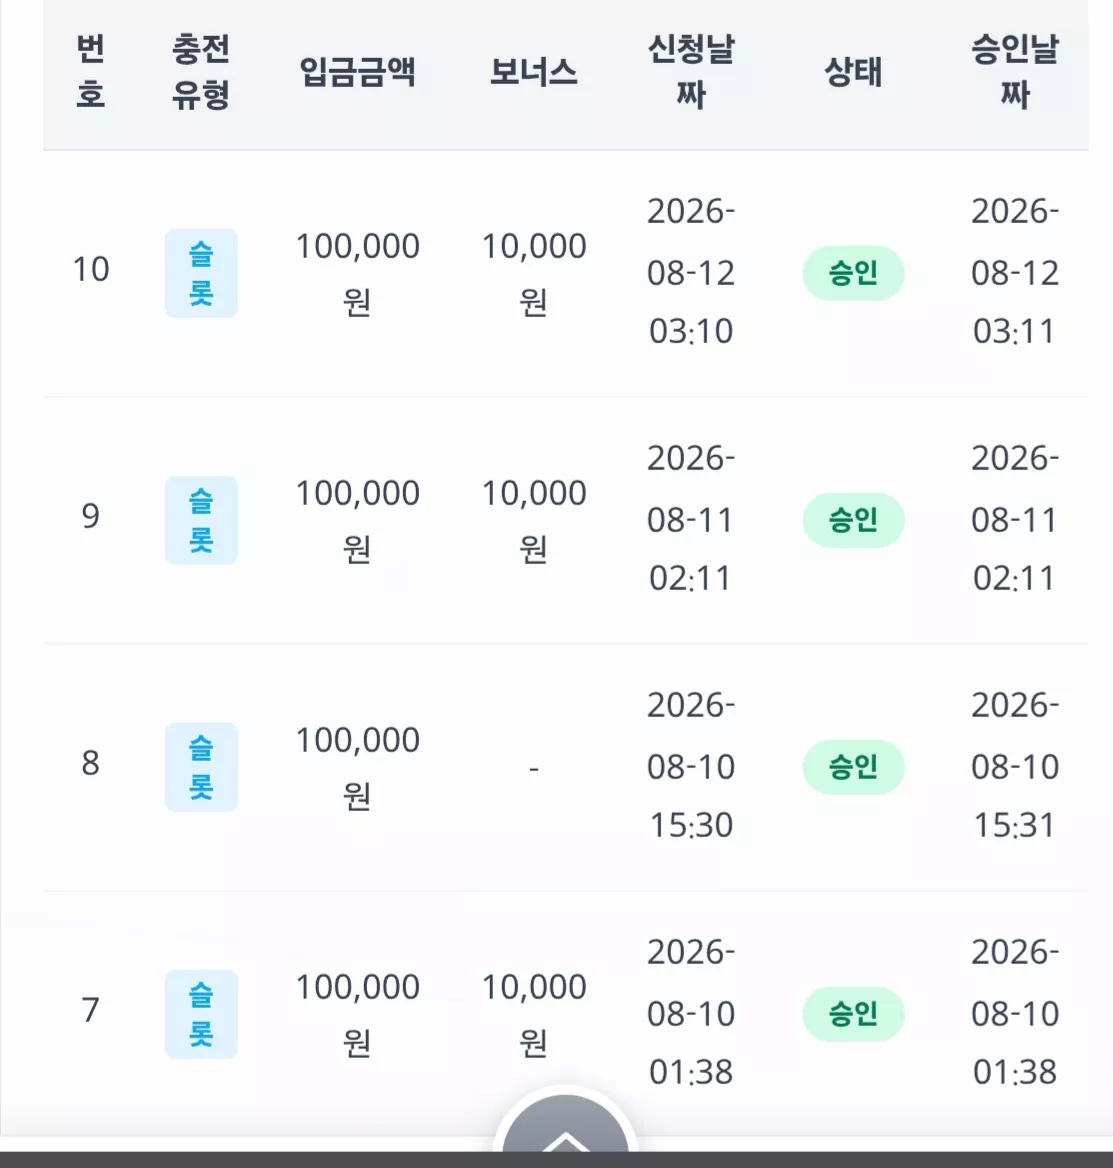The width and height of the screenshot is (1113, 1168).
Task: Click the 승인 status badge in row 10
Action: tap(854, 273)
